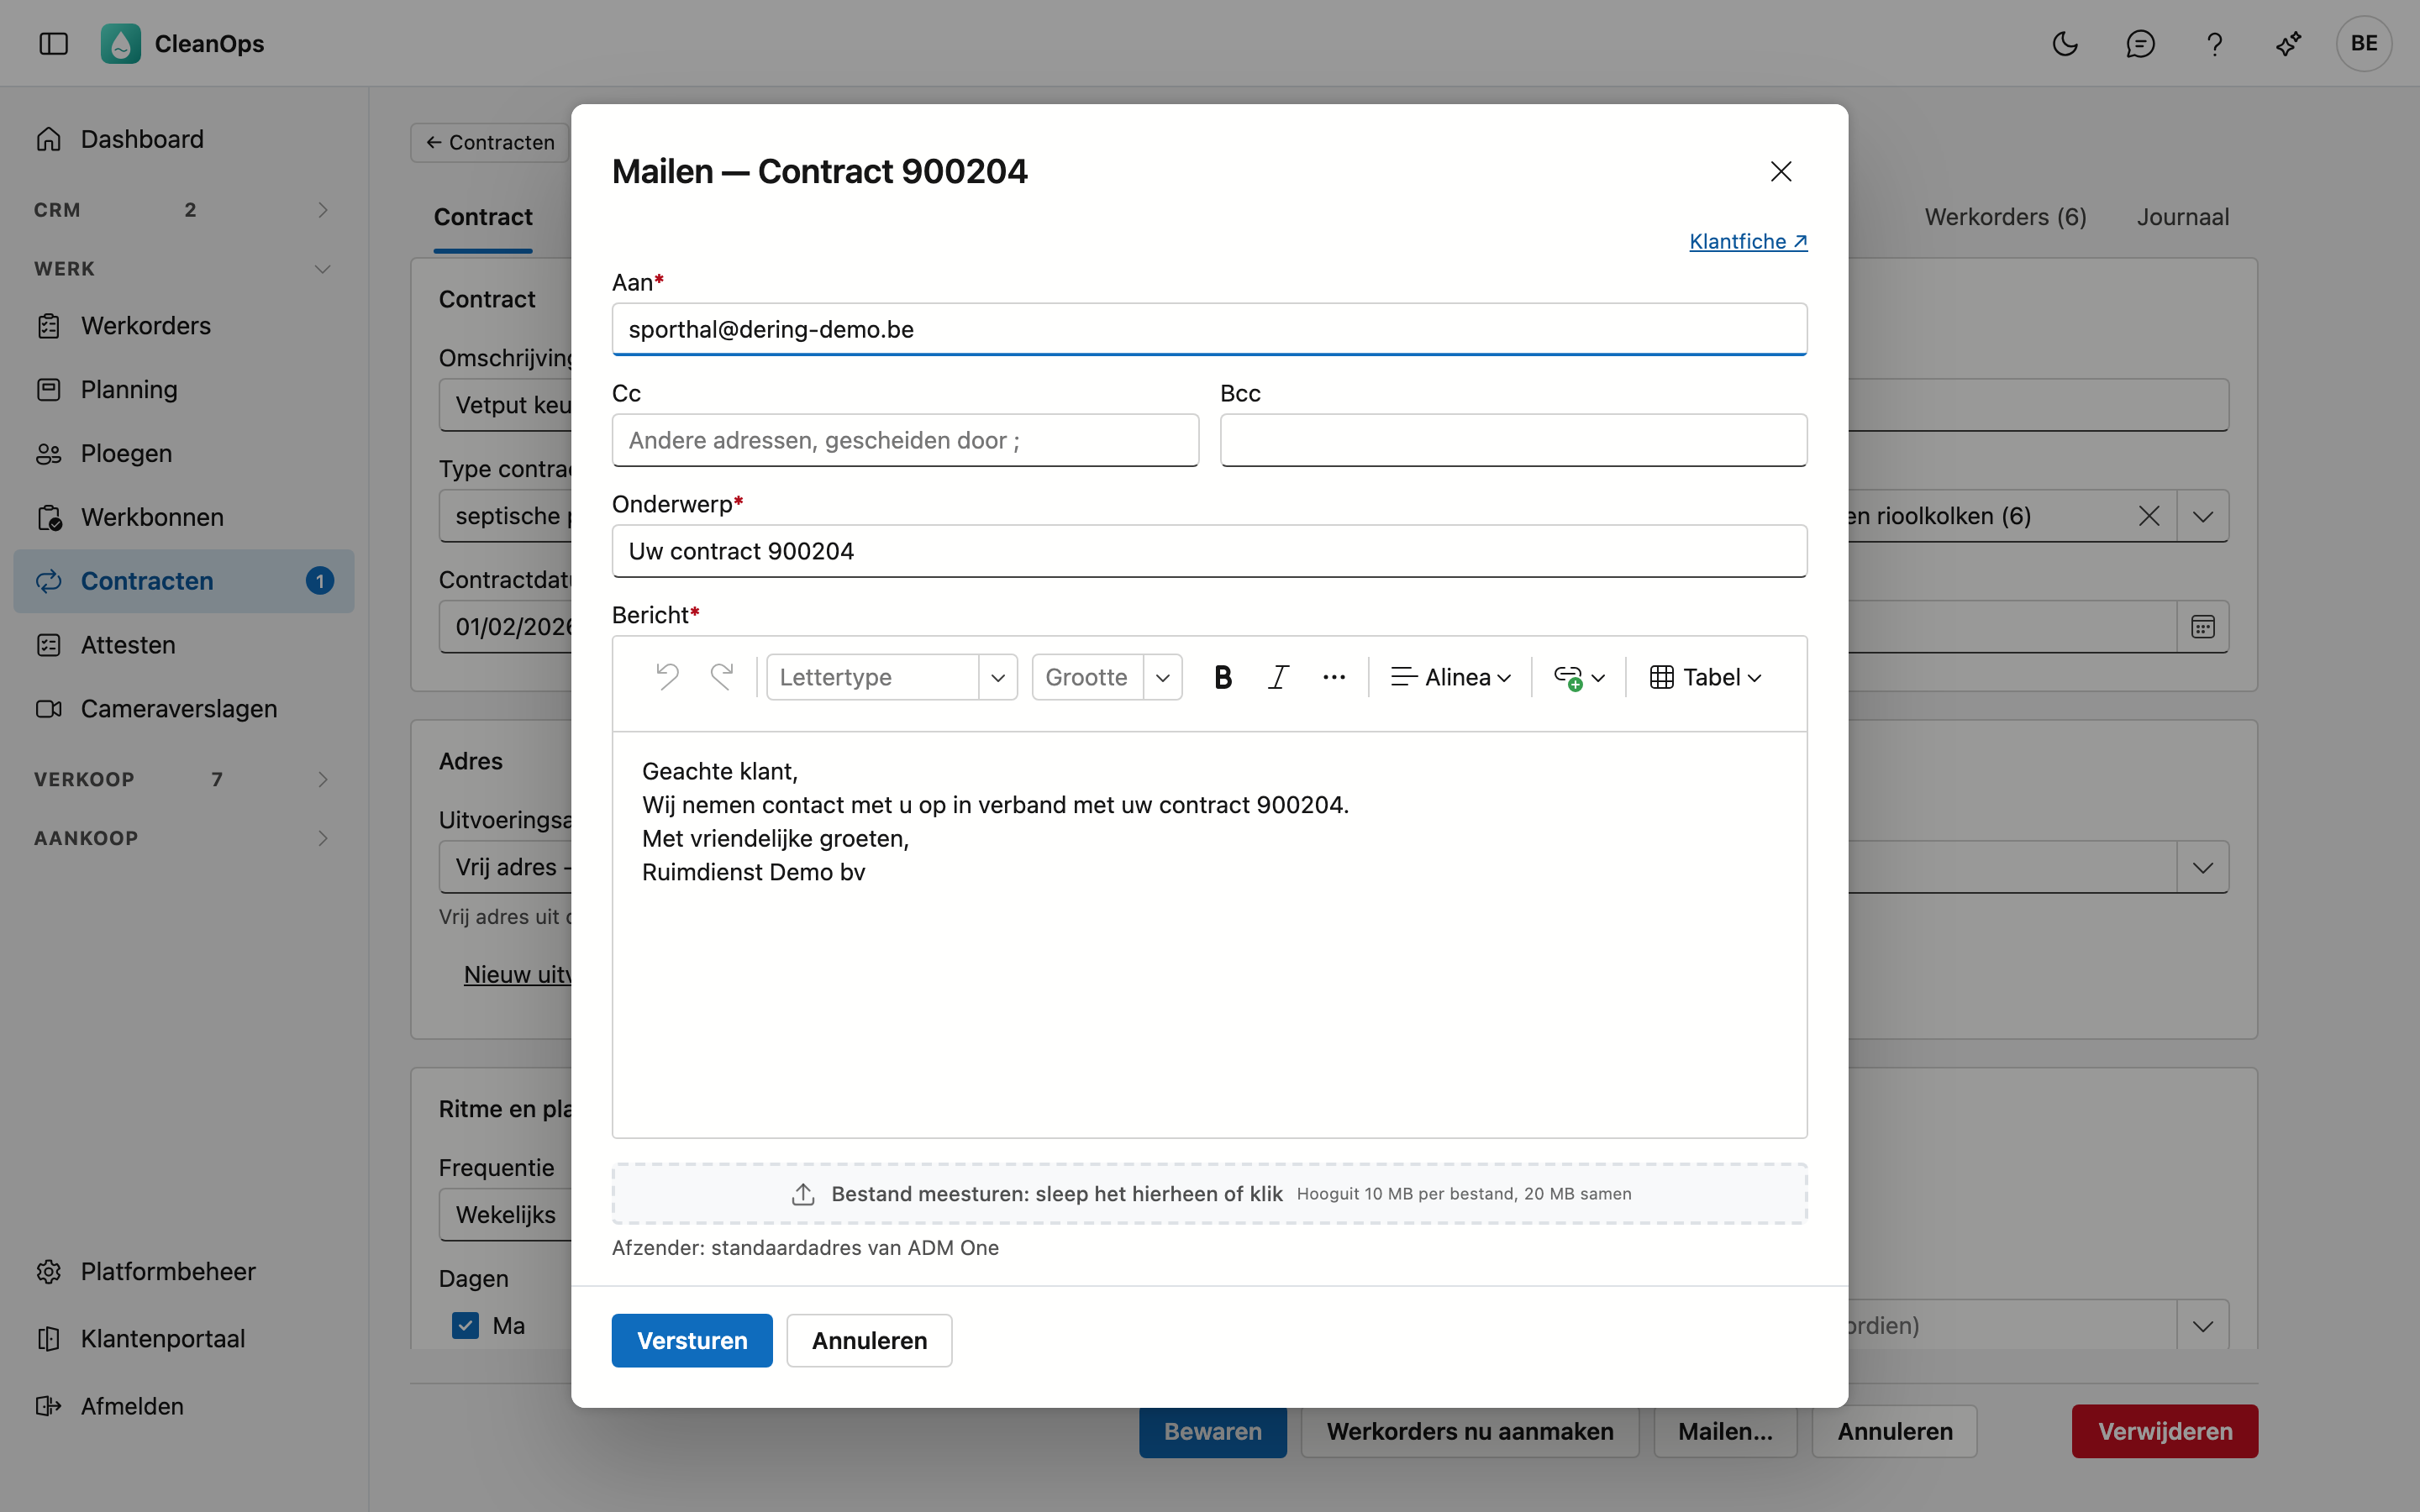Screen dimensions: 2420x1512
Task: Click the CleanOps logo
Action: (x=121, y=43)
